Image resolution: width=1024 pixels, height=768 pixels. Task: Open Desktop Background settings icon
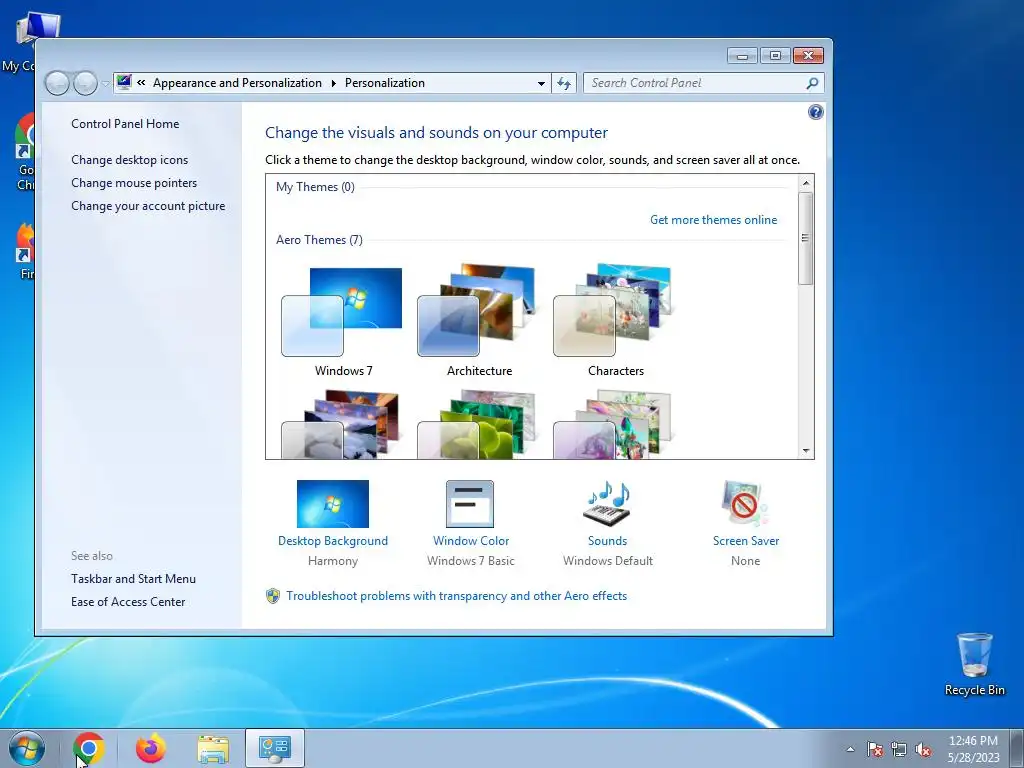[x=332, y=504]
